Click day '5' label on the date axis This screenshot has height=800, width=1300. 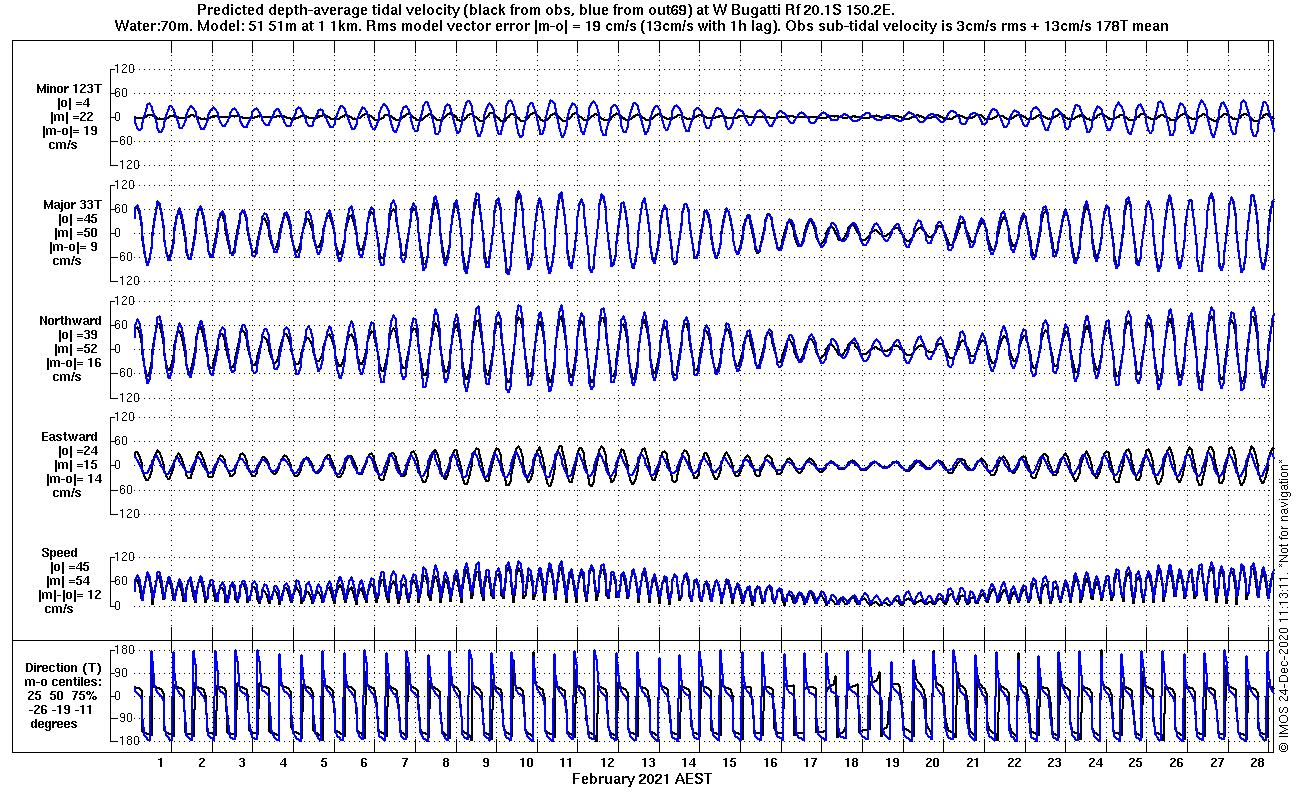point(324,763)
